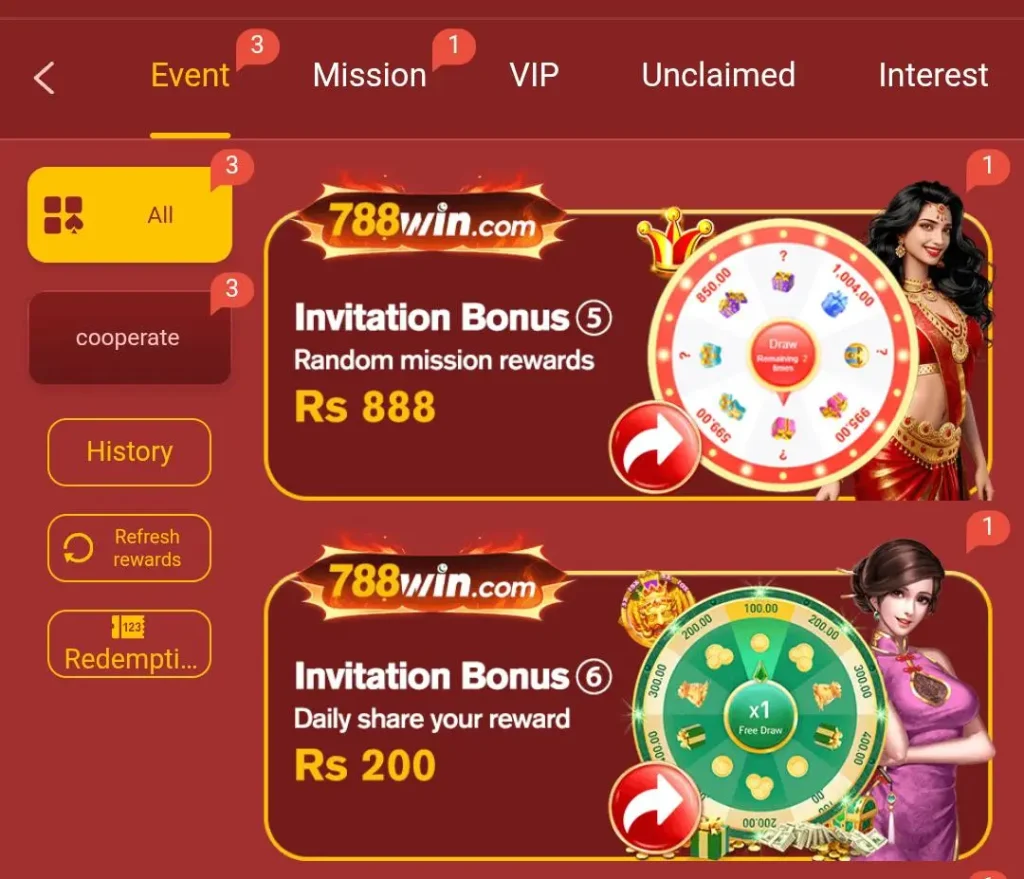Viewport: 1024px width, 879px height.
Task: Switch to the Mission tab
Action: pos(370,75)
